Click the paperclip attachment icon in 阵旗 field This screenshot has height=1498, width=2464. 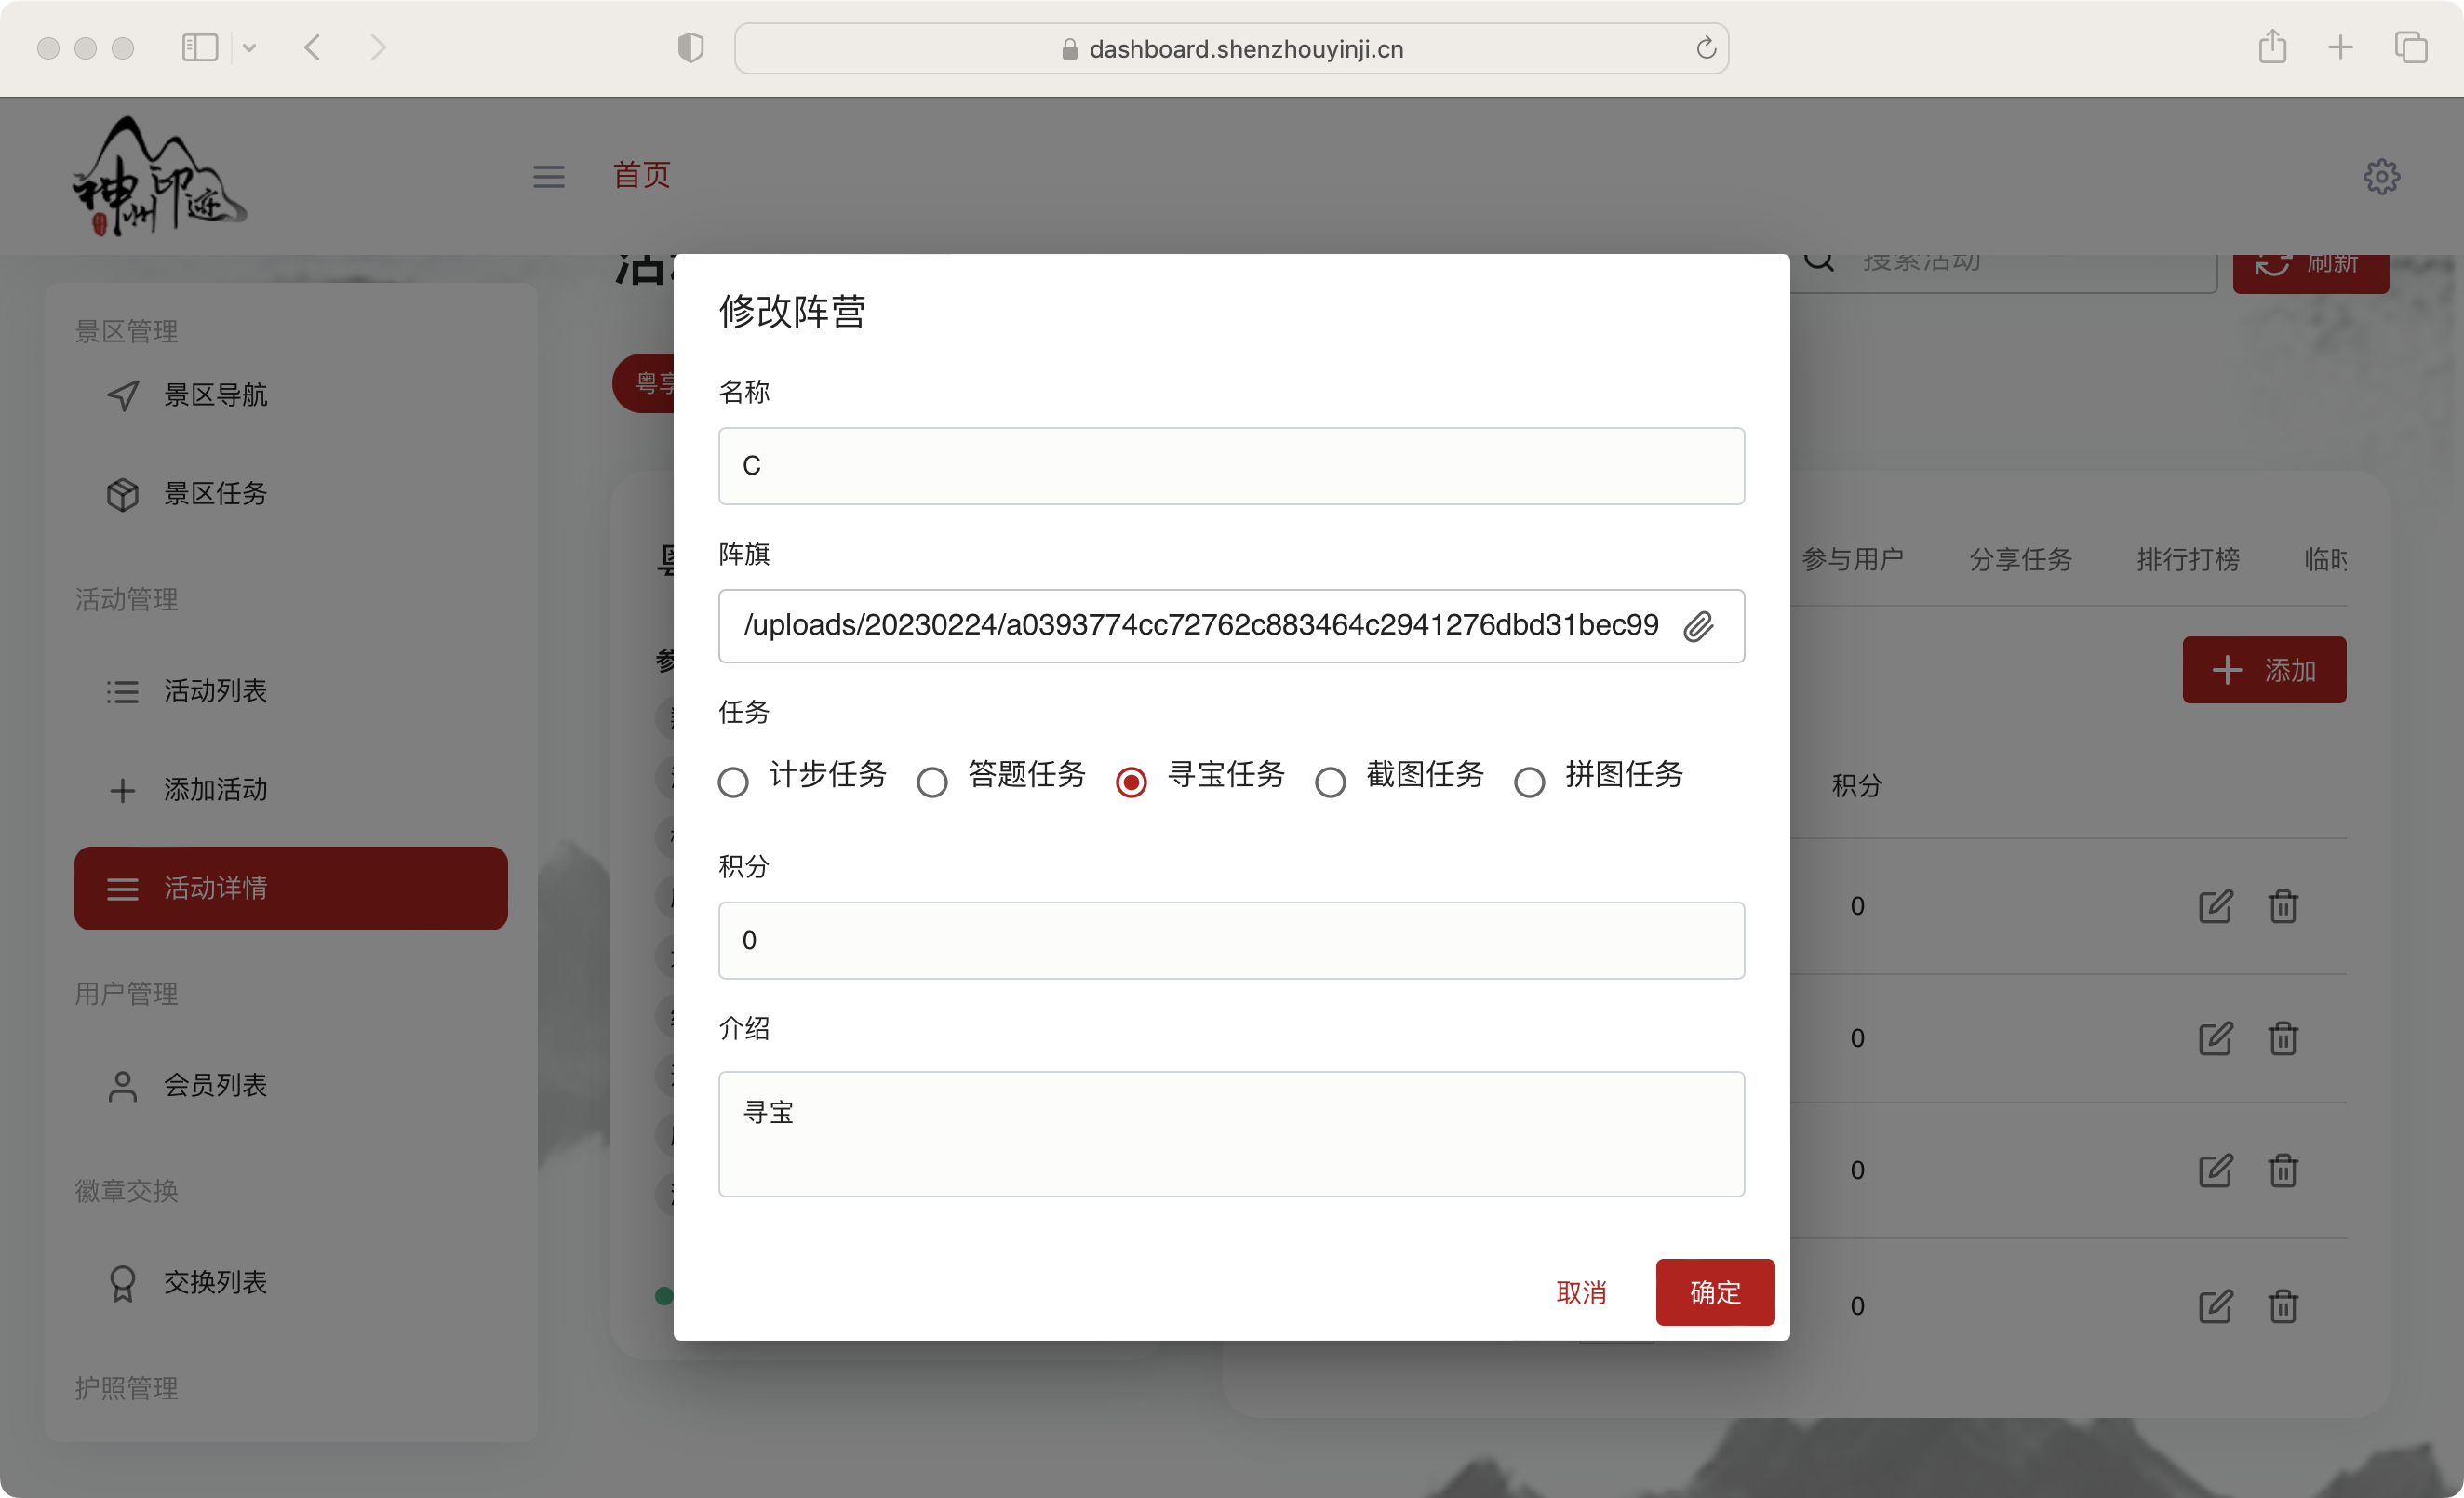[1697, 627]
